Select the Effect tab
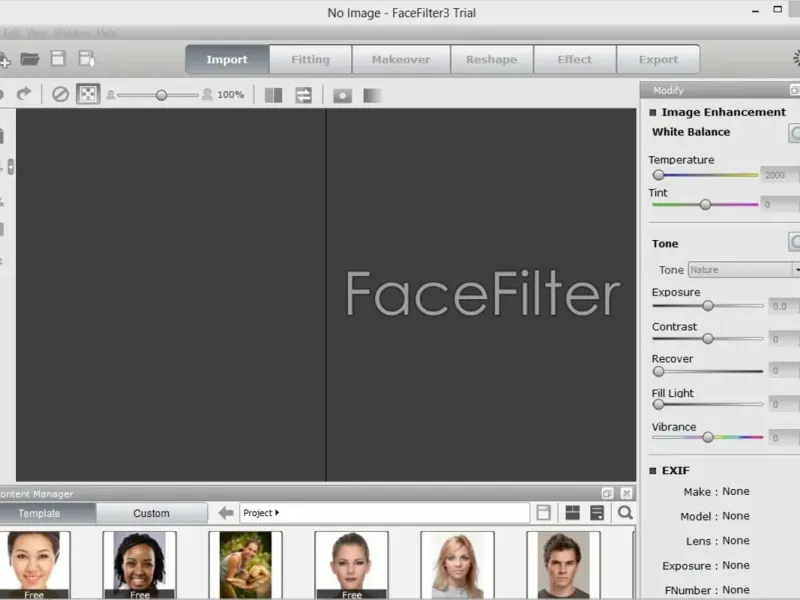This screenshot has width=800, height=600. [x=574, y=60]
